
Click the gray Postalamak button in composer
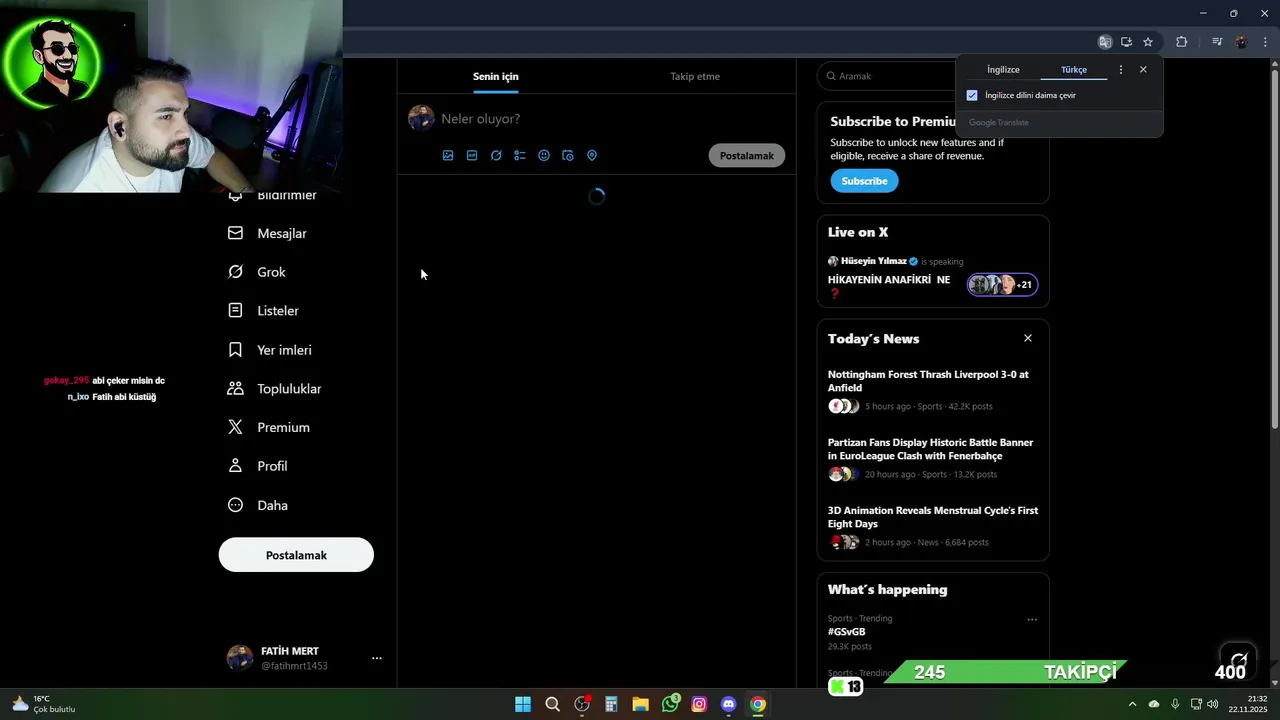(747, 156)
